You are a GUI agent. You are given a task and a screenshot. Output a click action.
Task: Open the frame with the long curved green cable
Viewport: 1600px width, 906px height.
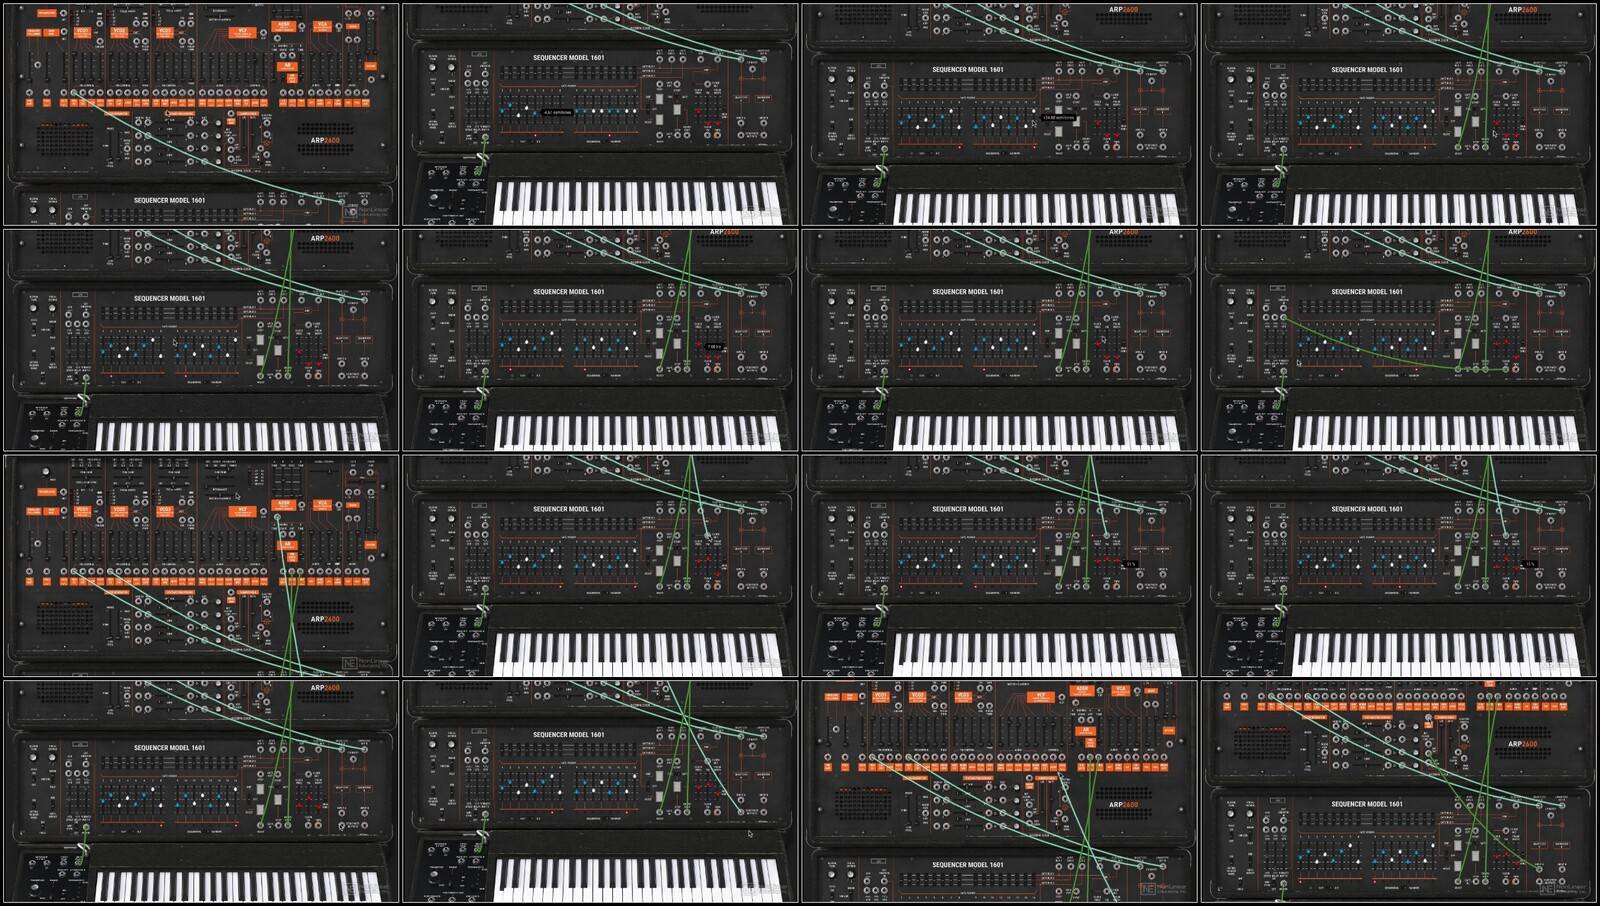[x=1399, y=340]
